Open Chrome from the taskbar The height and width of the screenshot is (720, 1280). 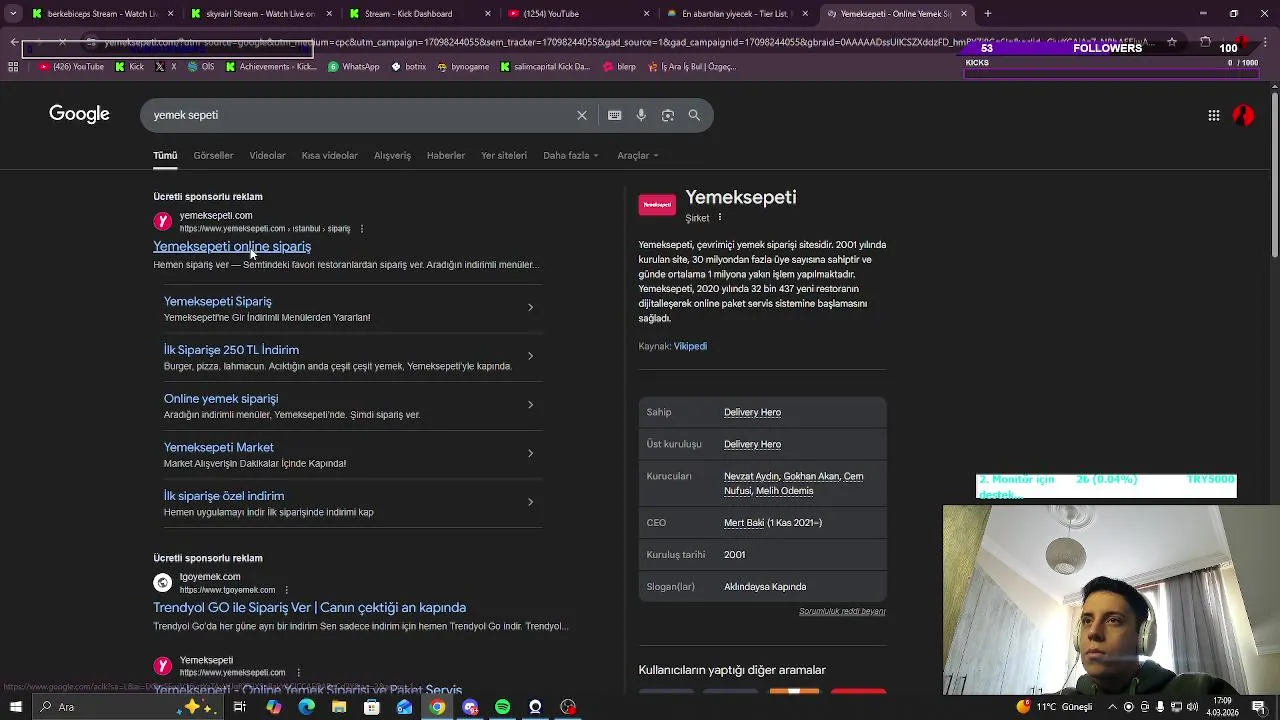click(x=437, y=707)
